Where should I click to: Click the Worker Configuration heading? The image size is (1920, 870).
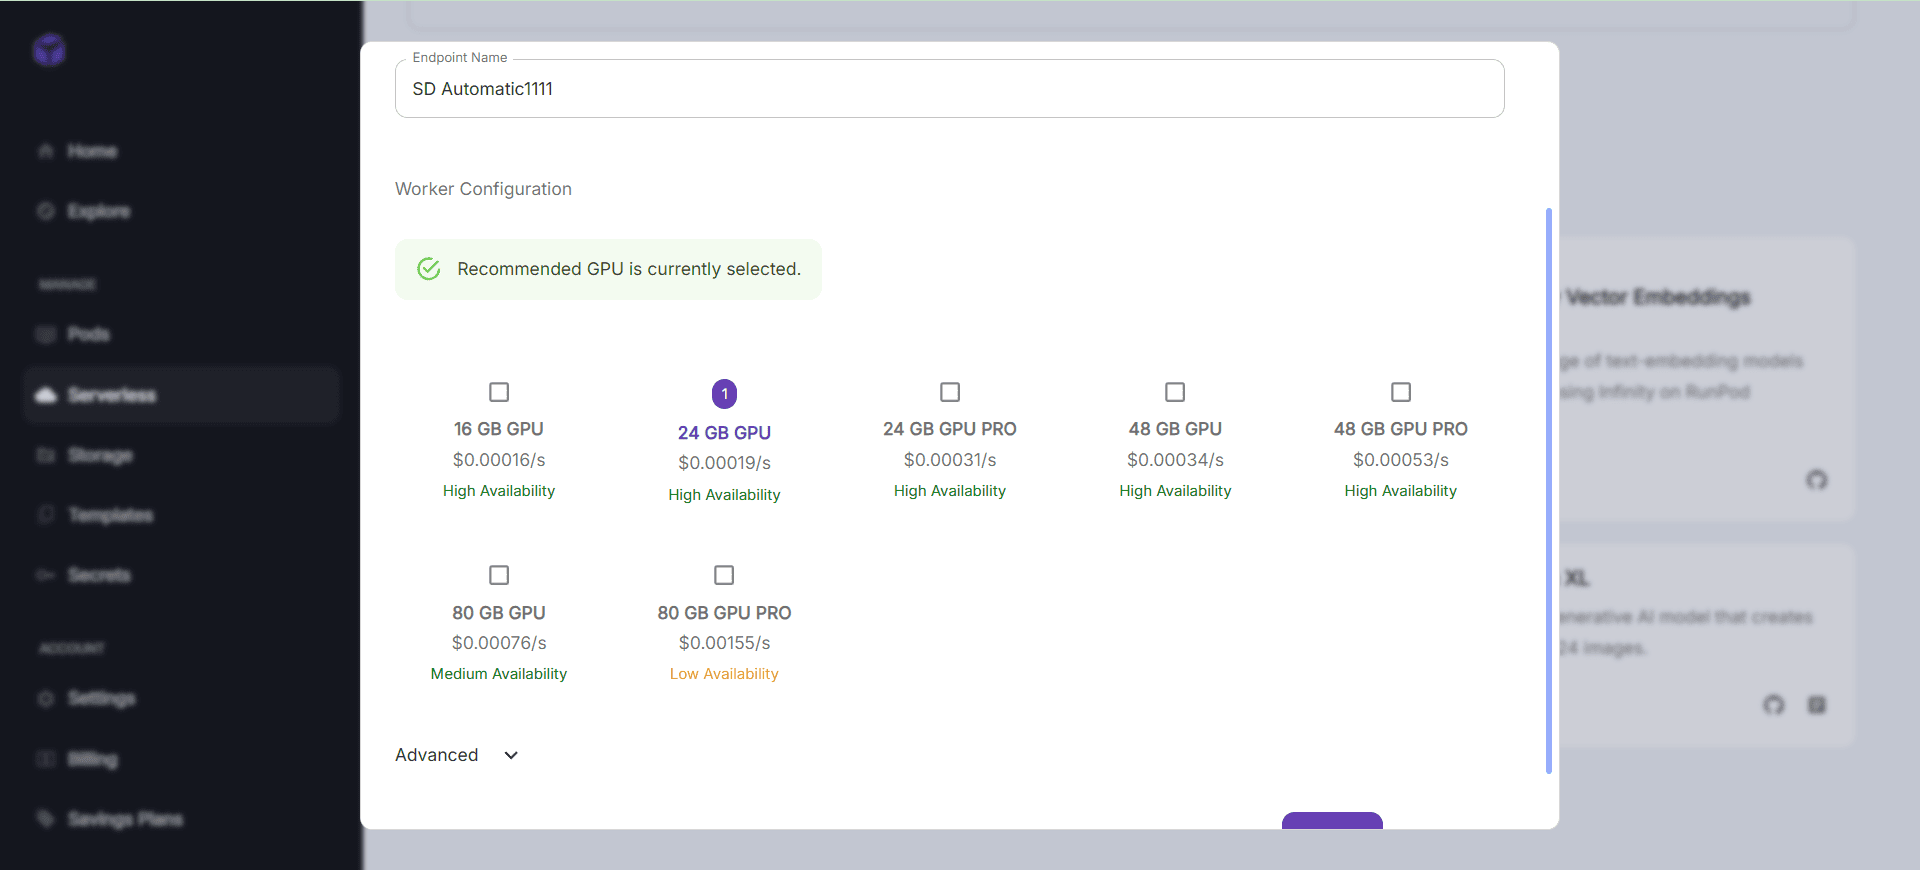(483, 189)
